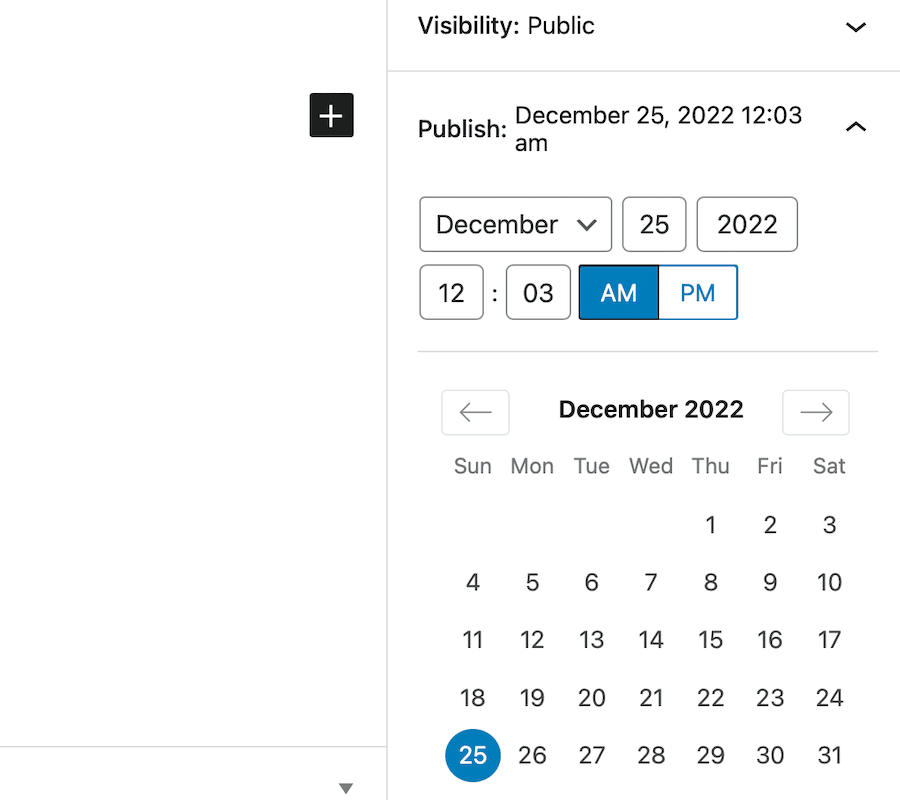Collapse the Publish panel chevron
The width and height of the screenshot is (900, 800).
click(856, 127)
